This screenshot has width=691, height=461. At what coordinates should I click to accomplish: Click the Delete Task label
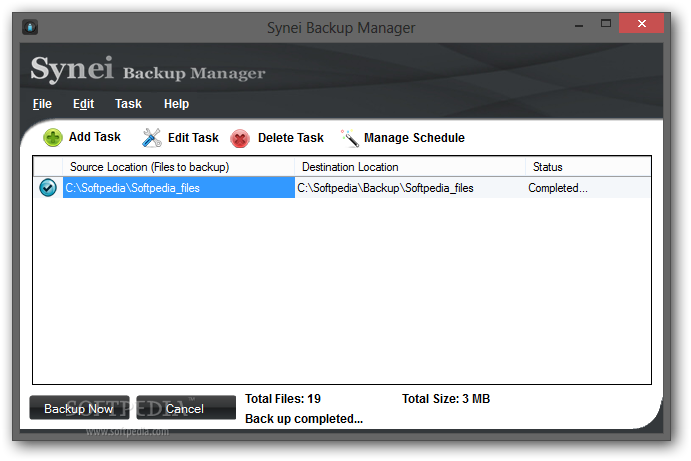click(x=291, y=138)
